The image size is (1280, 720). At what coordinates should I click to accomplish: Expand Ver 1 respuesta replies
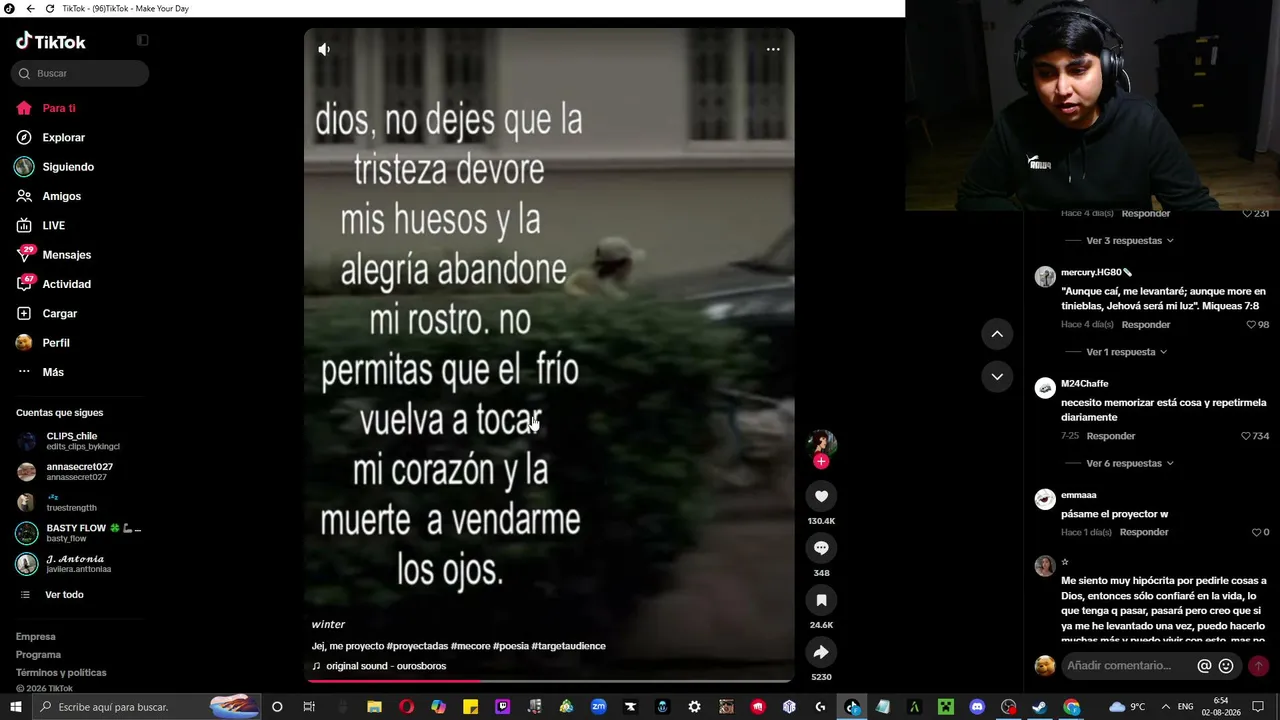click(x=1127, y=352)
